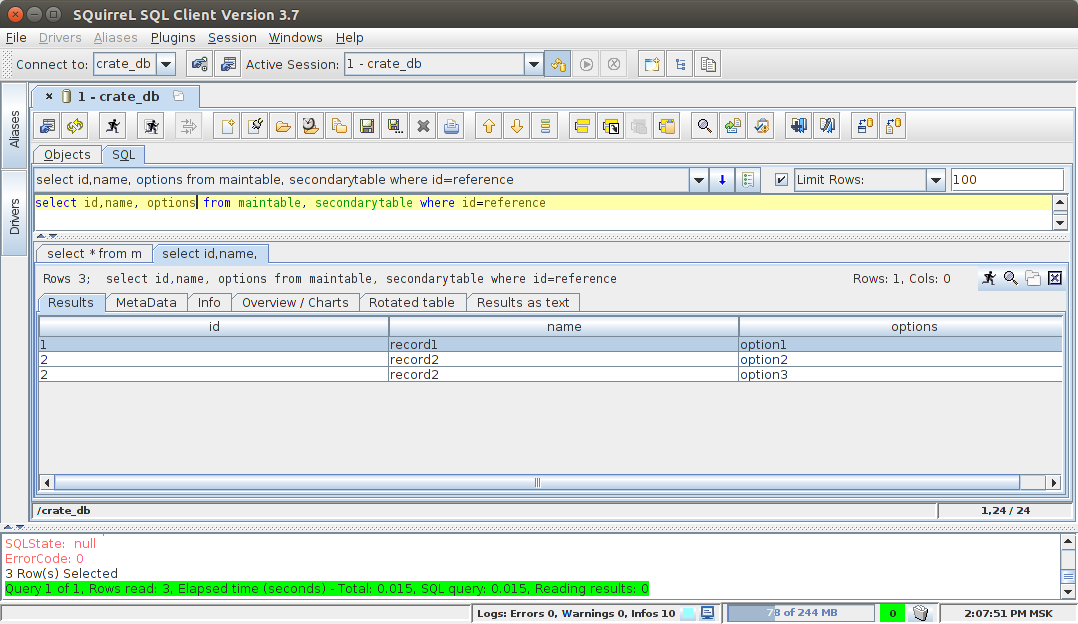Click the row limit value field
The height and width of the screenshot is (624, 1078).
1006,180
